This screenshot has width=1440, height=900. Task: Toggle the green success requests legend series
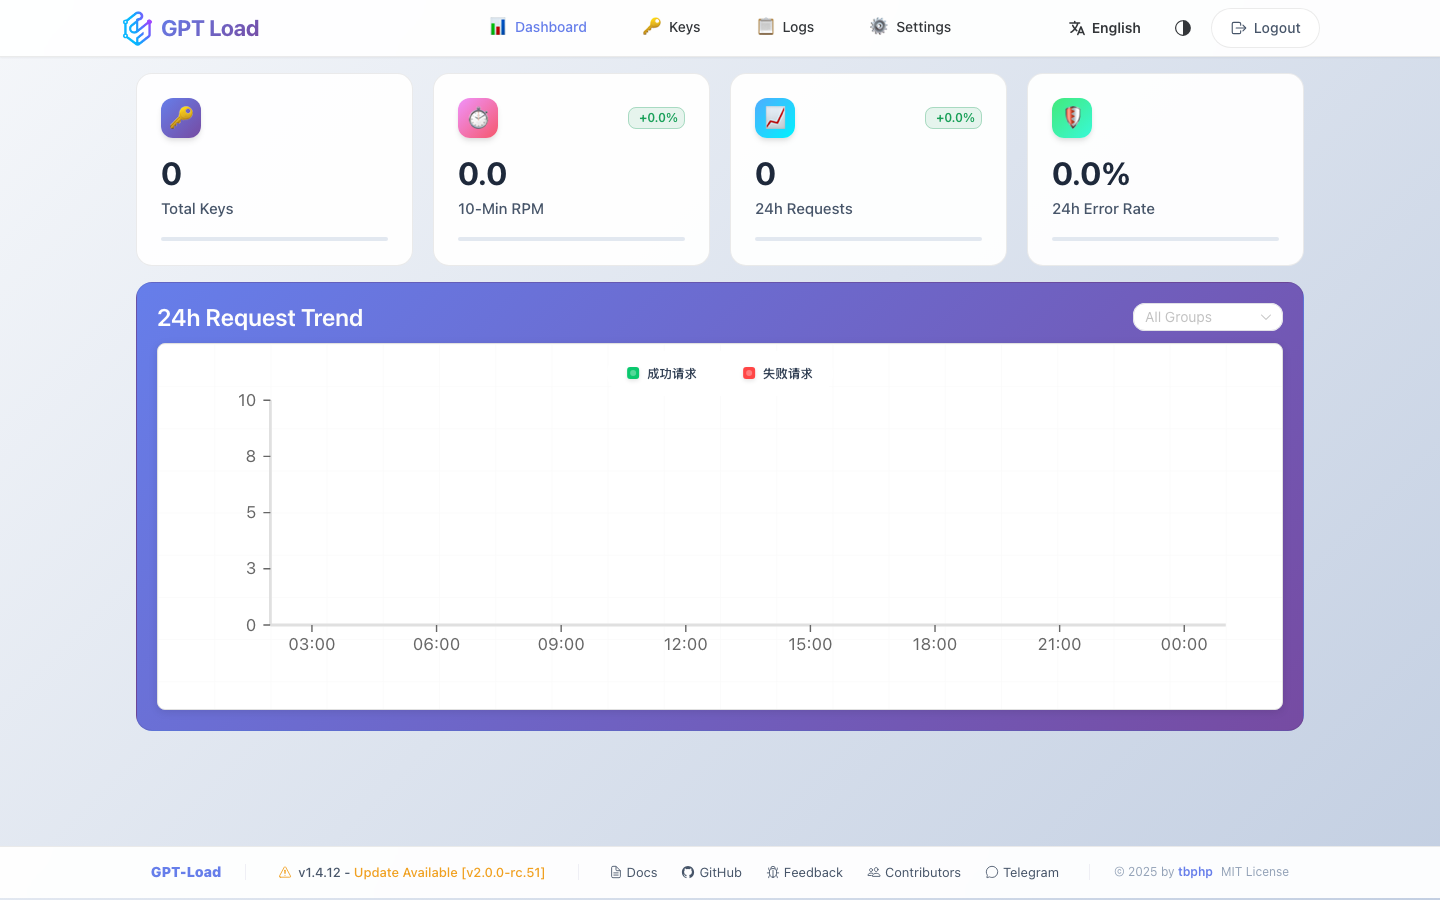coord(661,373)
